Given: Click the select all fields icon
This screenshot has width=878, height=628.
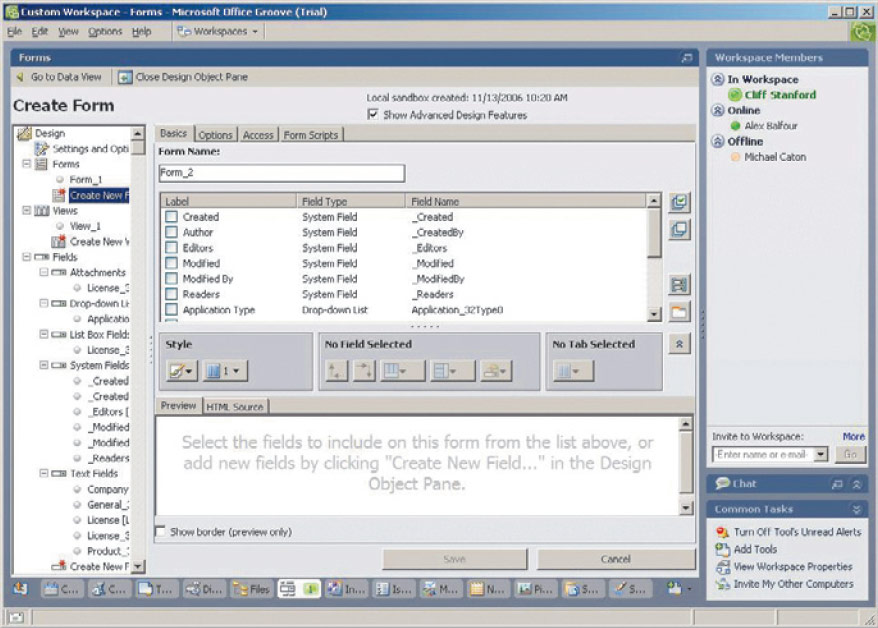Looking at the screenshot, I should click(679, 203).
